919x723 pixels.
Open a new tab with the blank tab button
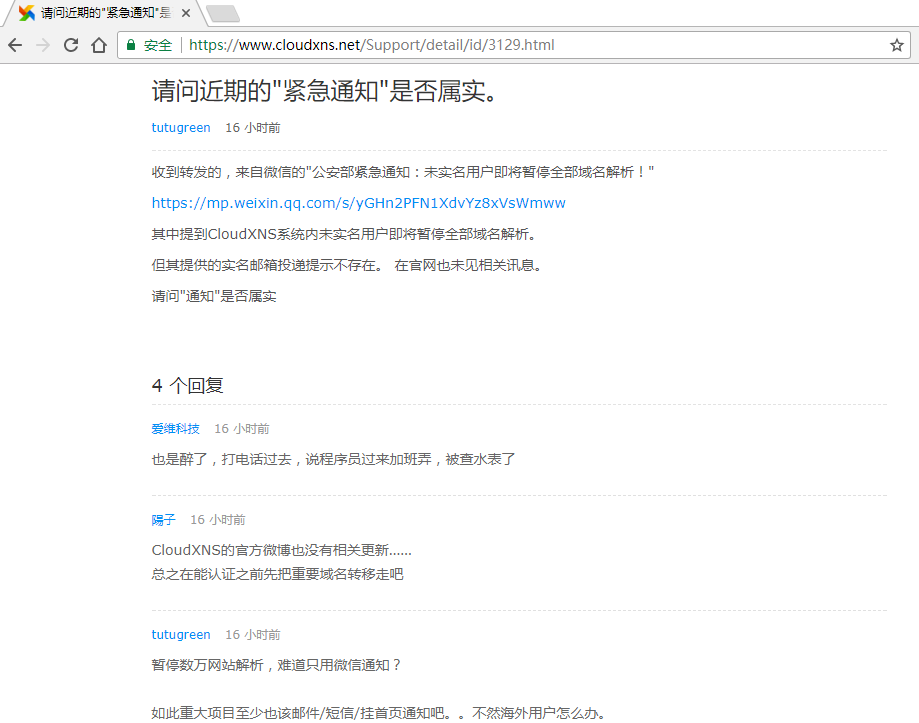[x=223, y=13]
